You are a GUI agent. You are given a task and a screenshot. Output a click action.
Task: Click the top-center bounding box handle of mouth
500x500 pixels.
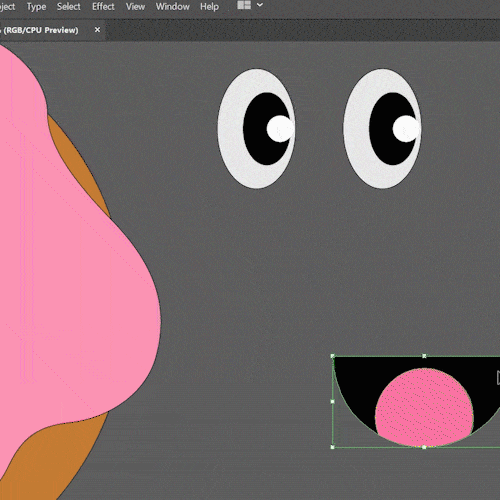424,356
